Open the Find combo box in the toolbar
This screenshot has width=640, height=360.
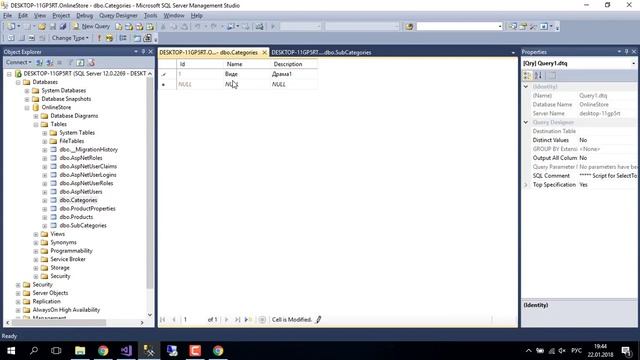[459, 27]
